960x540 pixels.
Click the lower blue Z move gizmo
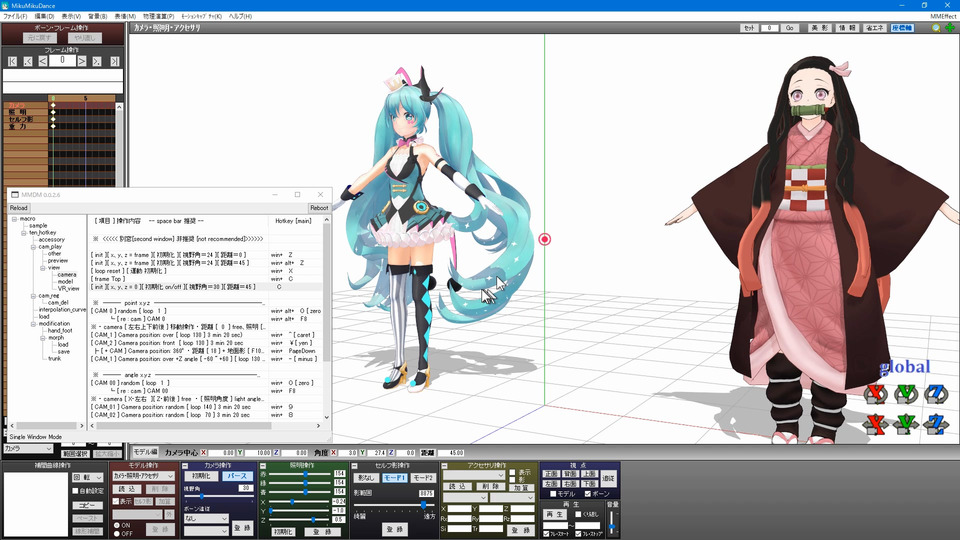point(936,424)
